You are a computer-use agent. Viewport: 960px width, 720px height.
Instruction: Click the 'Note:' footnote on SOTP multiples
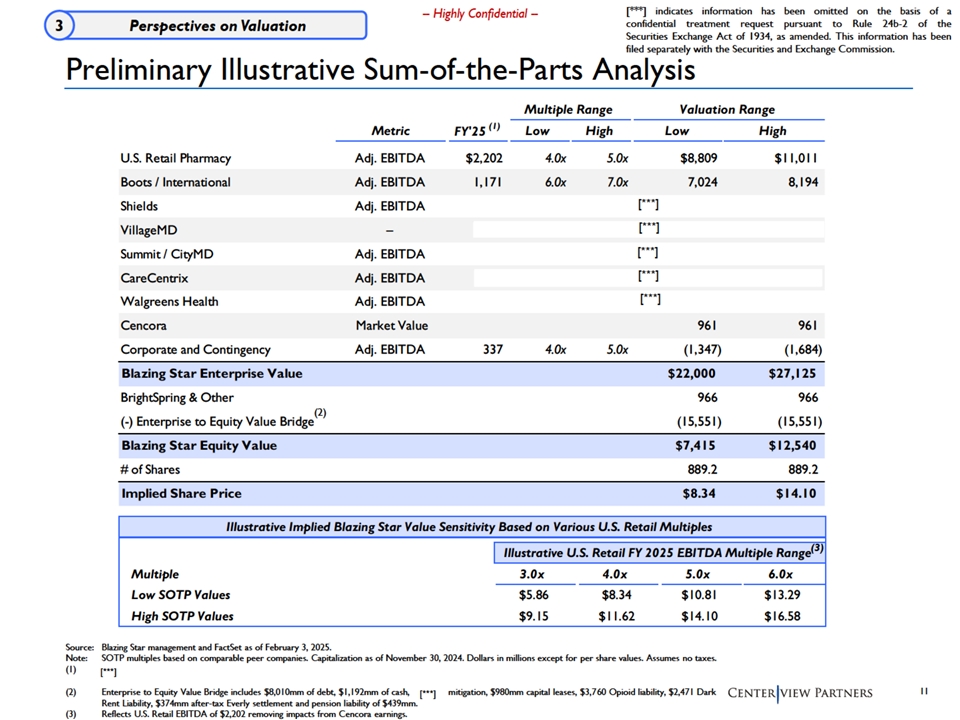tap(391, 658)
